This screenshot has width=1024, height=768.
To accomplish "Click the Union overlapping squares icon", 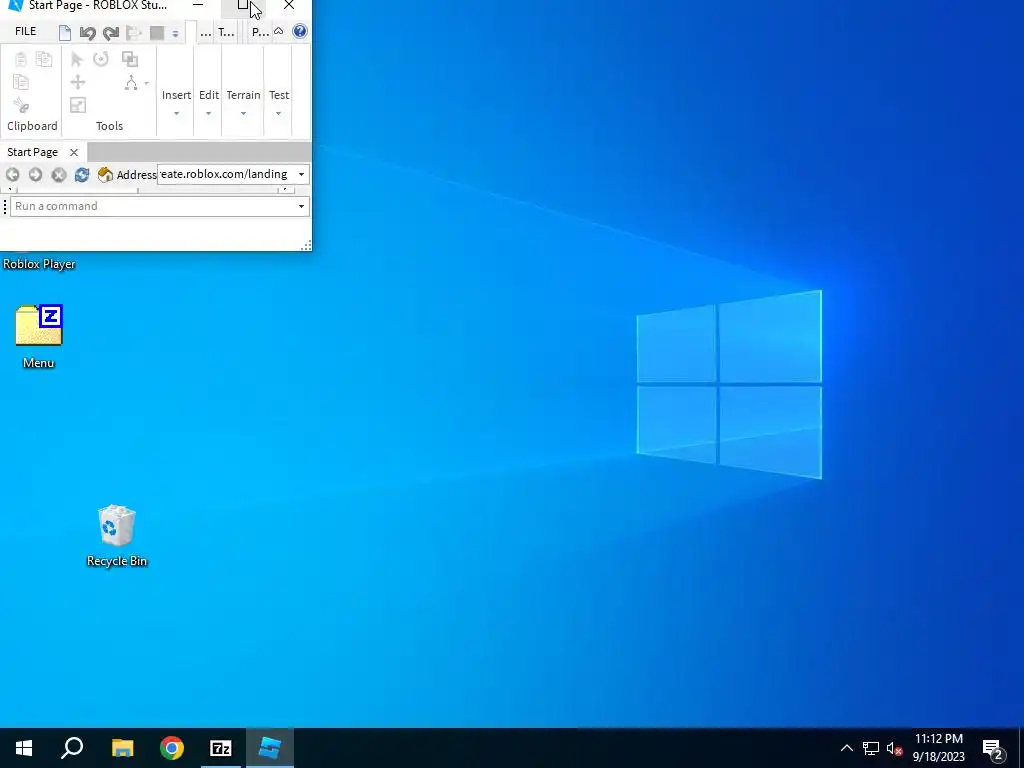I will point(130,59).
